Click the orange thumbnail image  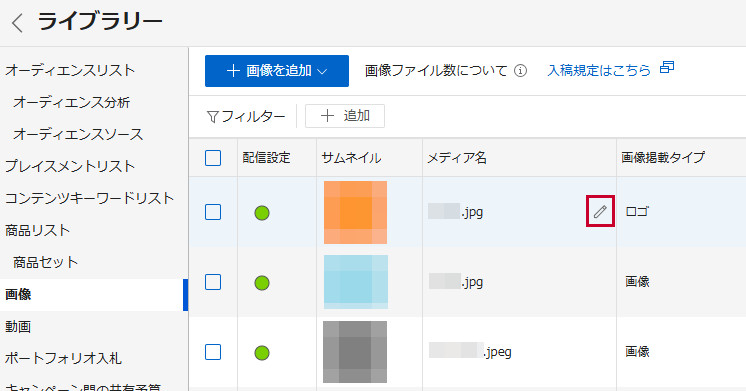(x=355, y=212)
